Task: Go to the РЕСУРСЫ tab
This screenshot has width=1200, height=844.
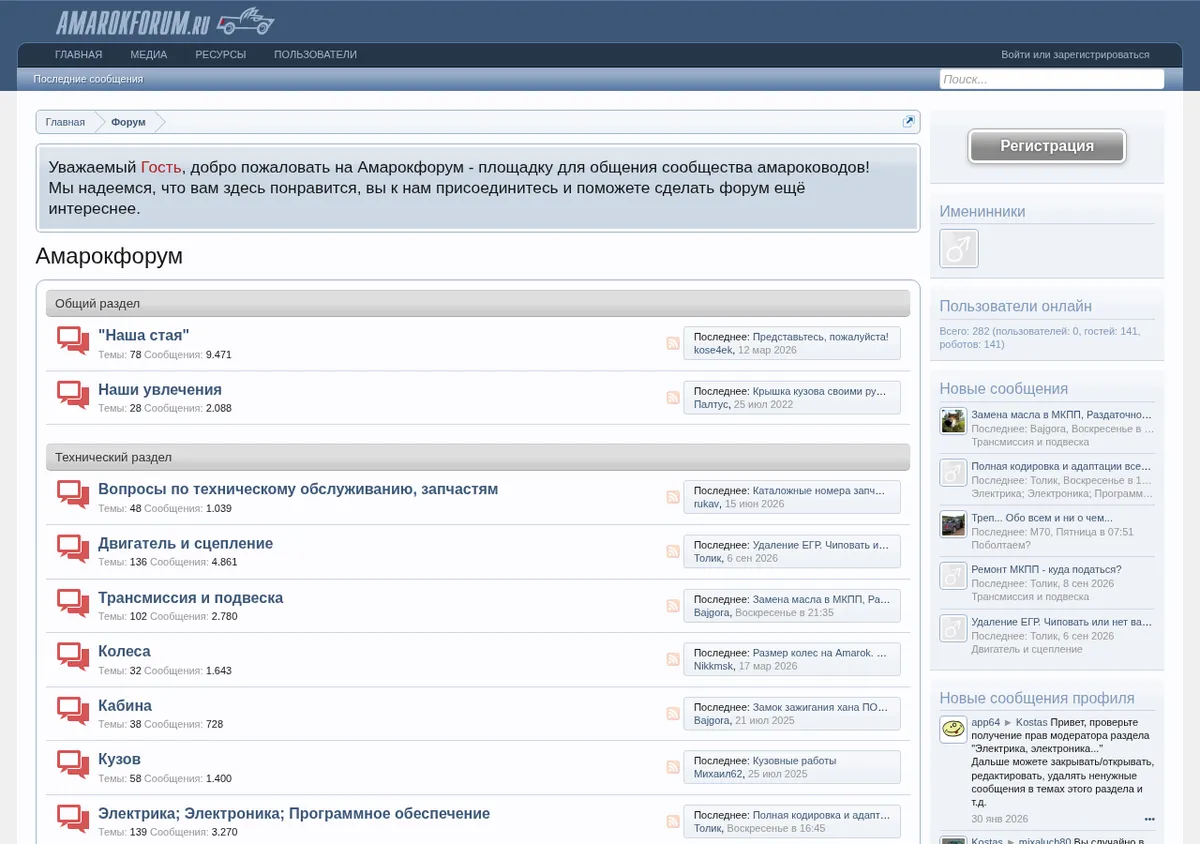Action: [220, 55]
